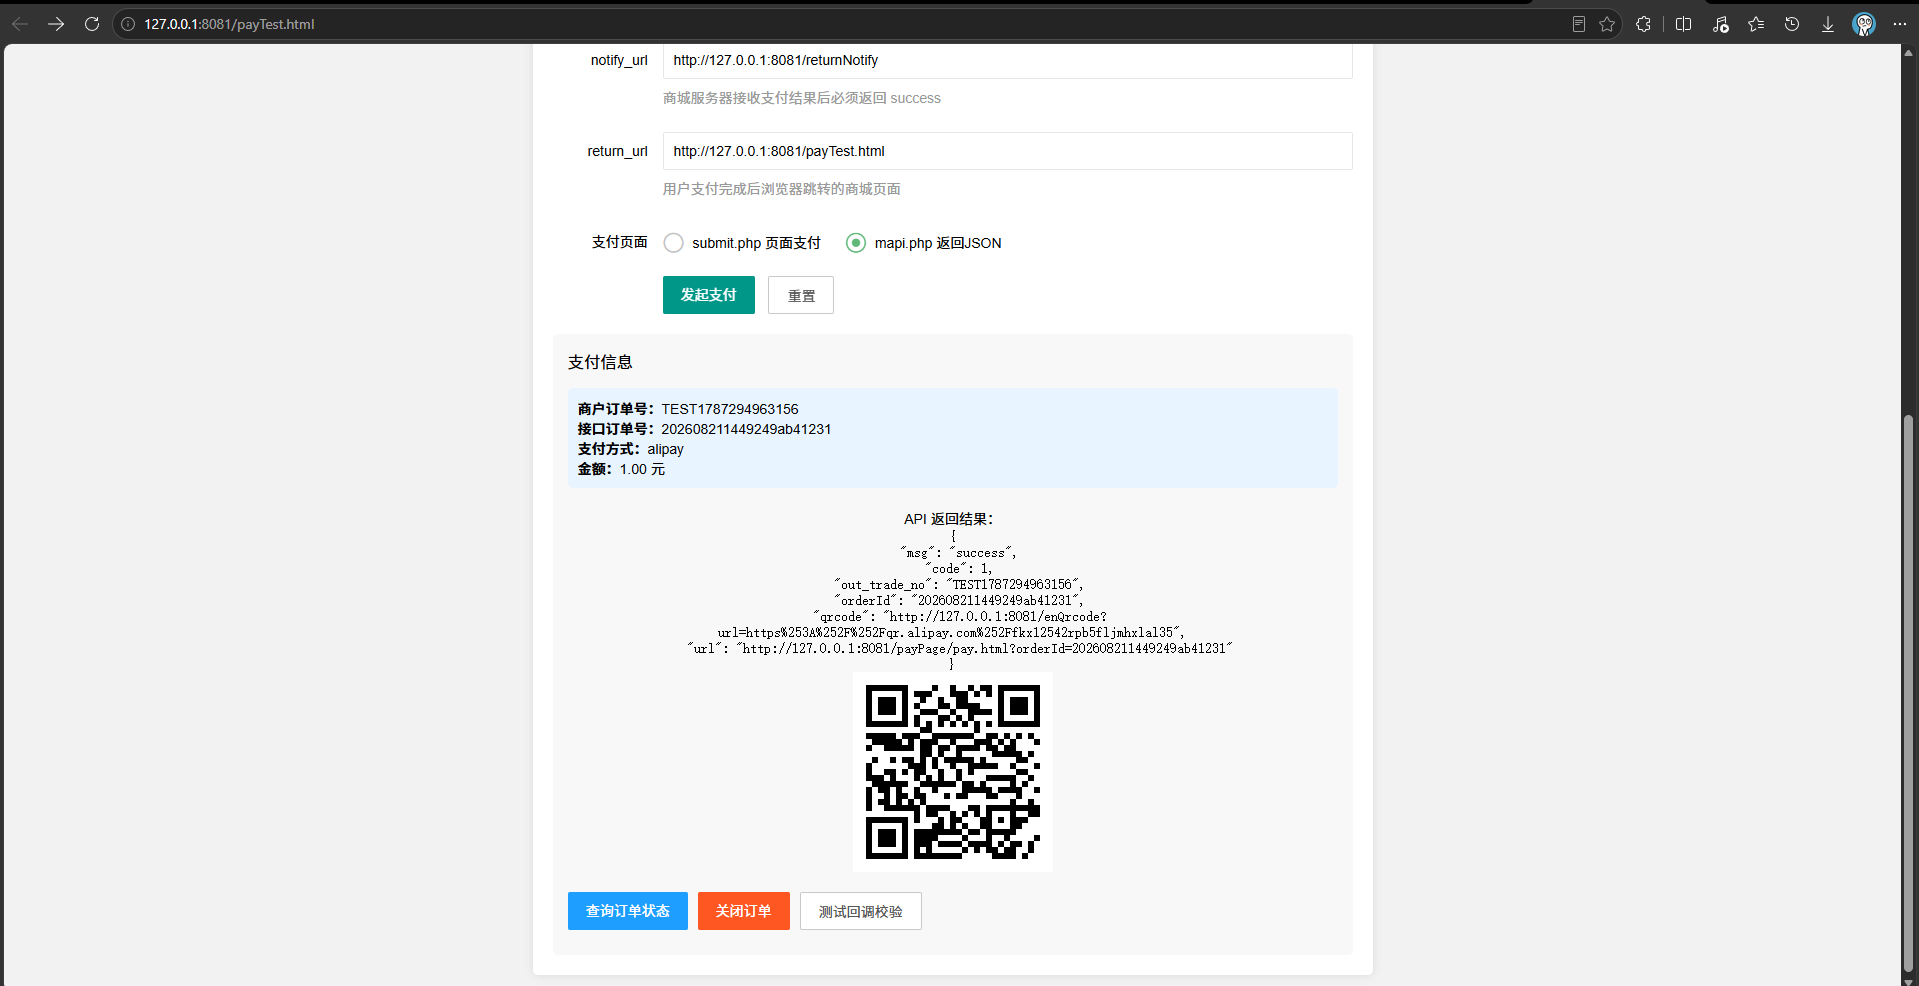Click the 关闭订单 button
Screen dimensions: 1919x986
(x=744, y=911)
